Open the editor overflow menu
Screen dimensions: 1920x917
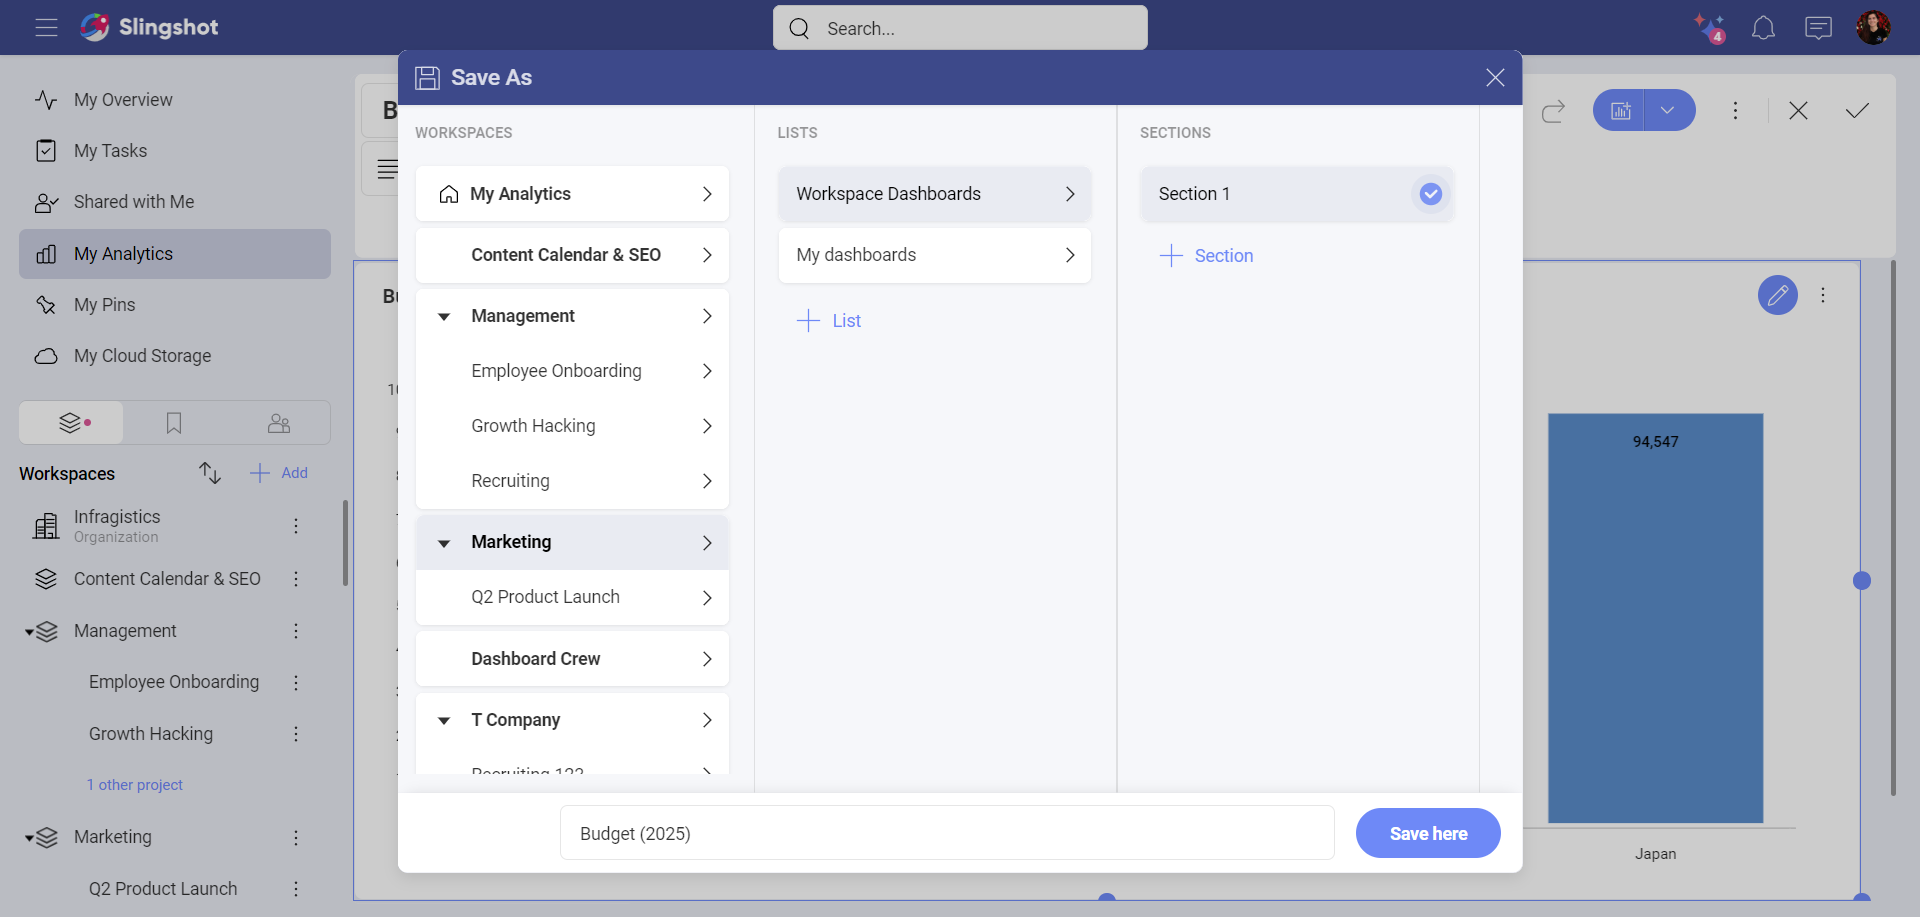coord(1736,111)
